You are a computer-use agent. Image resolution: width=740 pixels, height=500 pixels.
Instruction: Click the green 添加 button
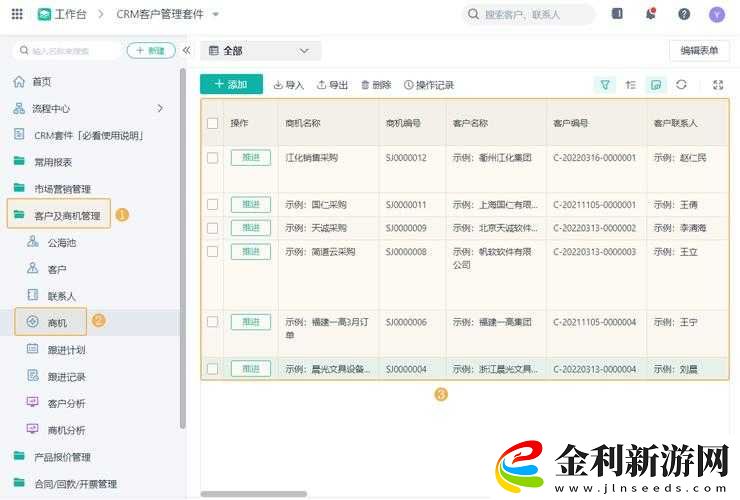coord(231,85)
